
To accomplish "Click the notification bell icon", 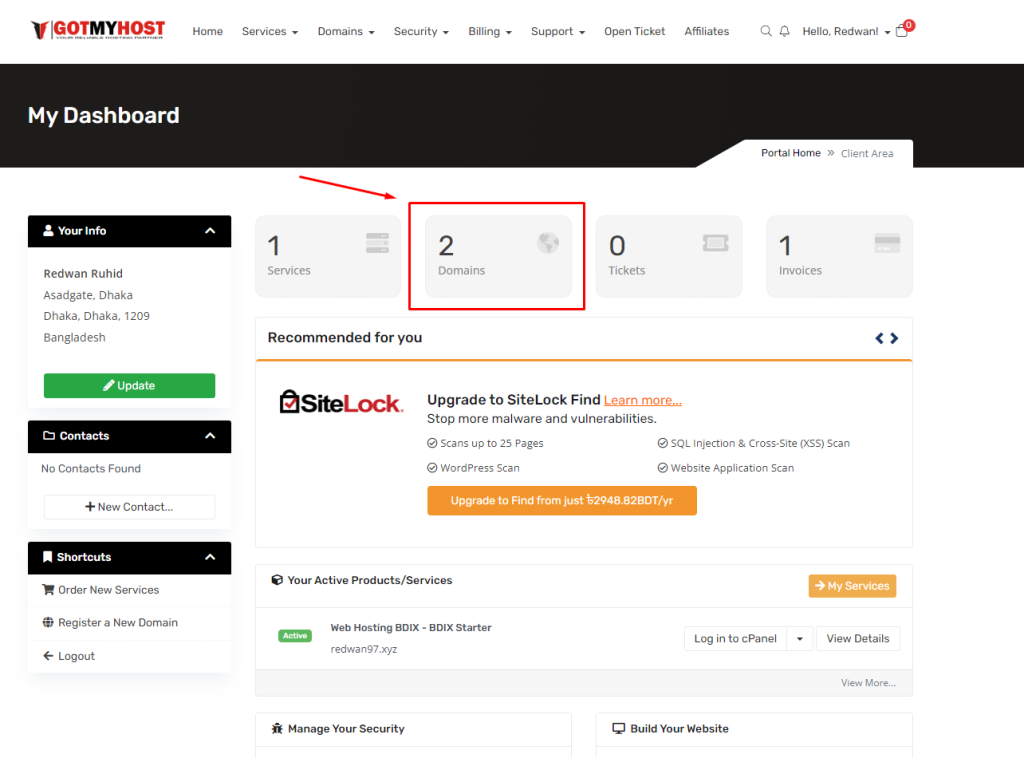I will 784,31.
